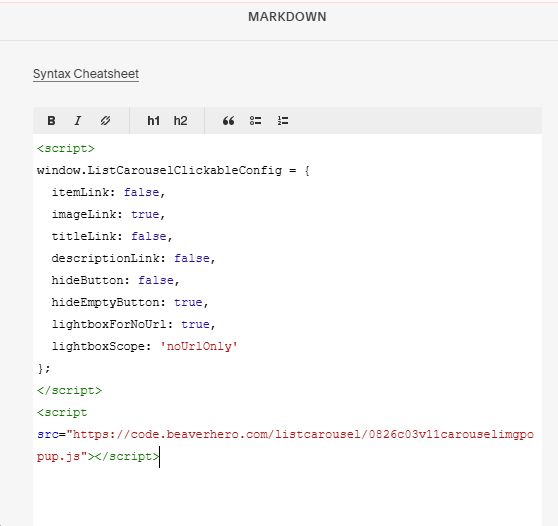Click the MARKDOWN panel title
The width and height of the screenshot is (558, 526).
coord(287,17)
